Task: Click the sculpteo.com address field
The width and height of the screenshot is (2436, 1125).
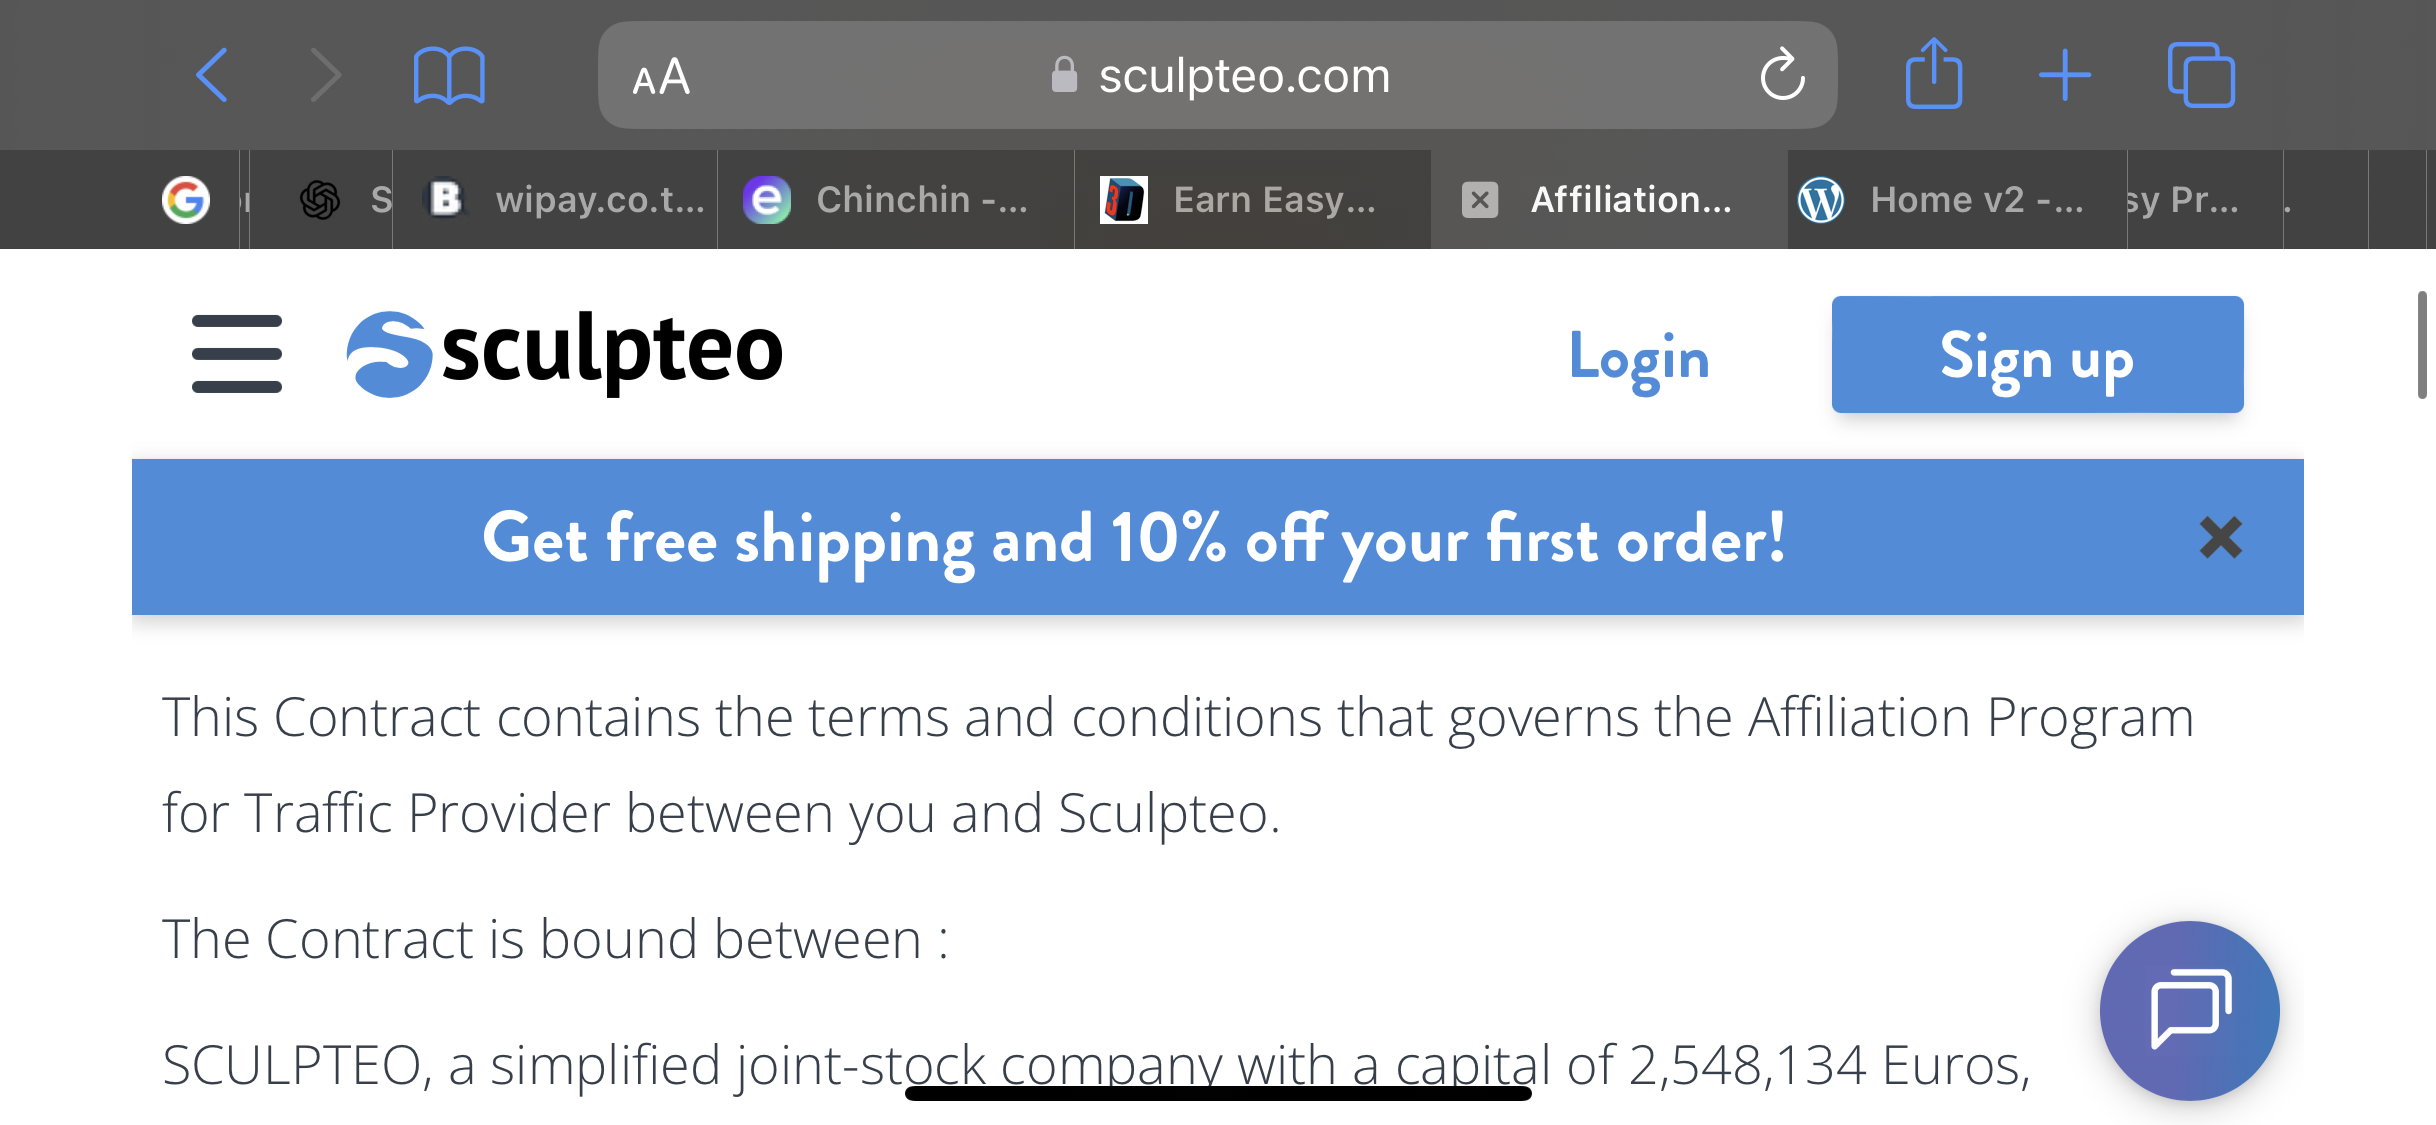Action: pos(1217,75)
